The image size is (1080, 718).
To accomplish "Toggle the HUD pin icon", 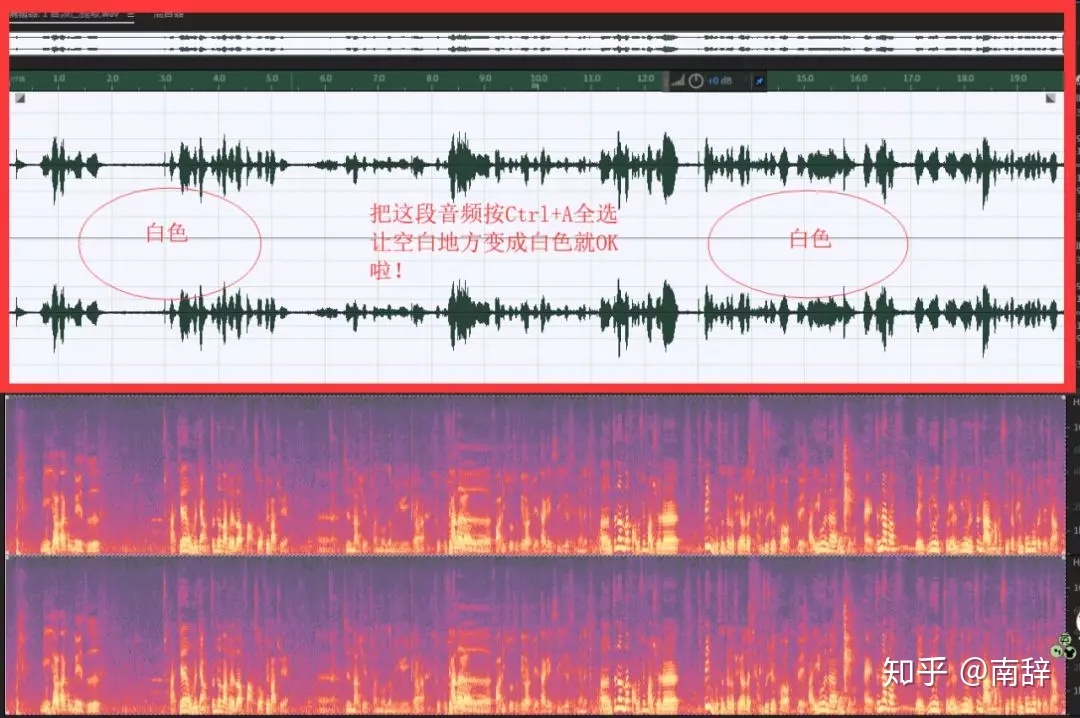I will point(759,81).
